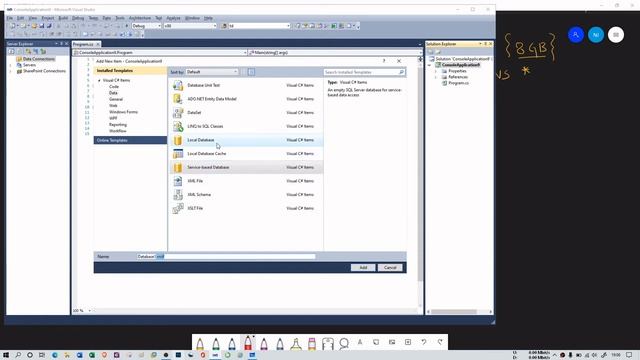Select the Local Database Cache template
Image resolution: width=640 pixels, height=360 pixels.
246,153
